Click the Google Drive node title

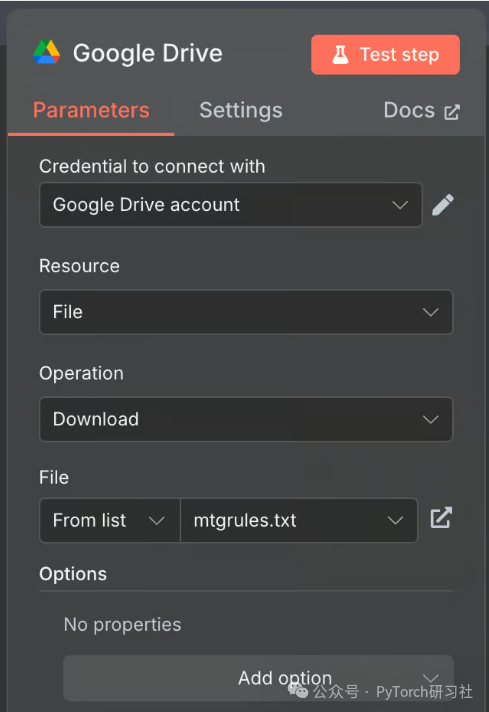148,53
